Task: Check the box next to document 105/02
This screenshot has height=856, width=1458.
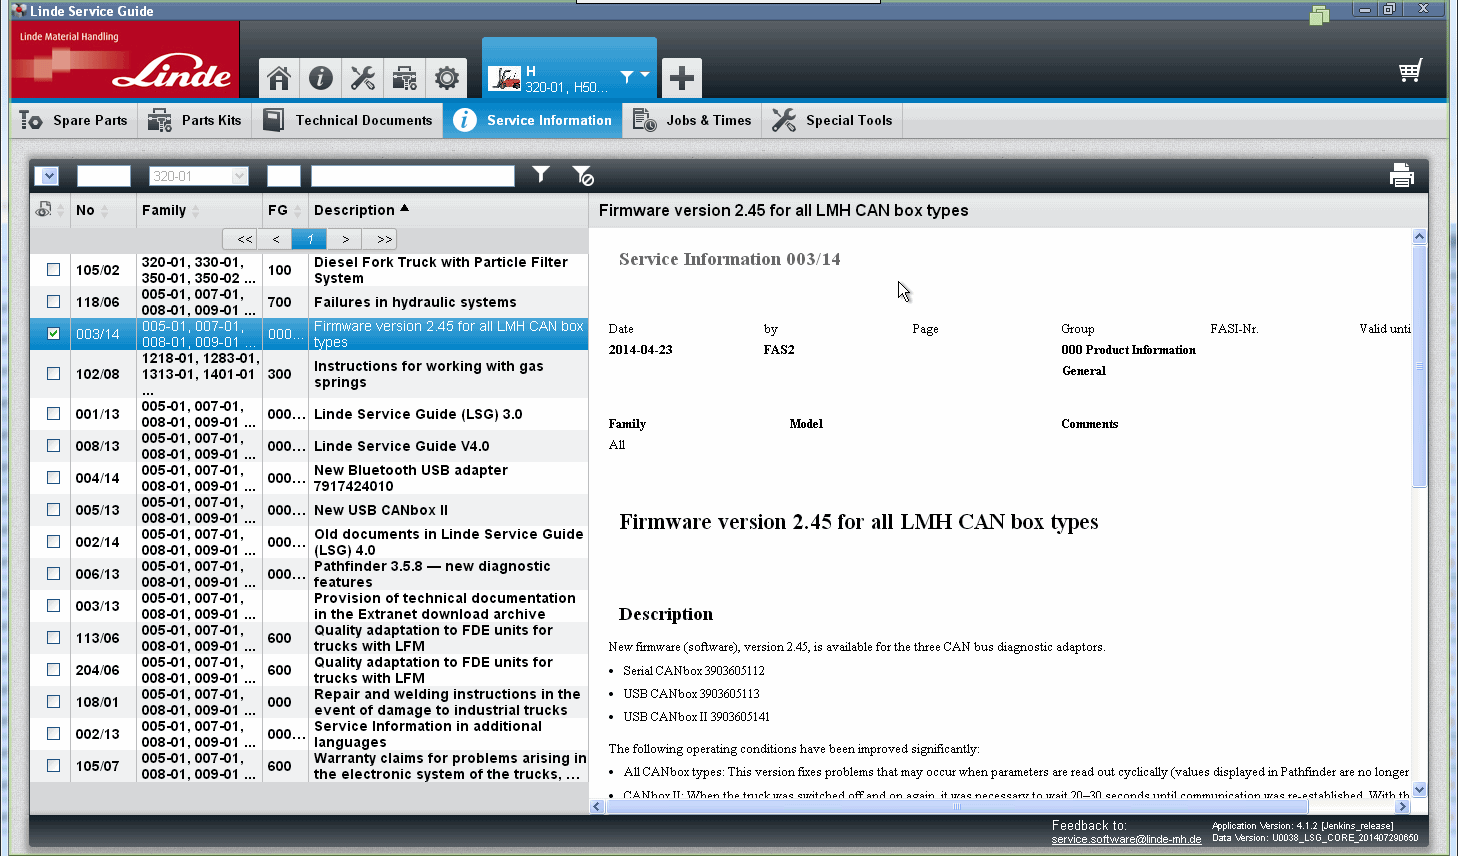Action: pyautogui.click(x=52, y=269)
